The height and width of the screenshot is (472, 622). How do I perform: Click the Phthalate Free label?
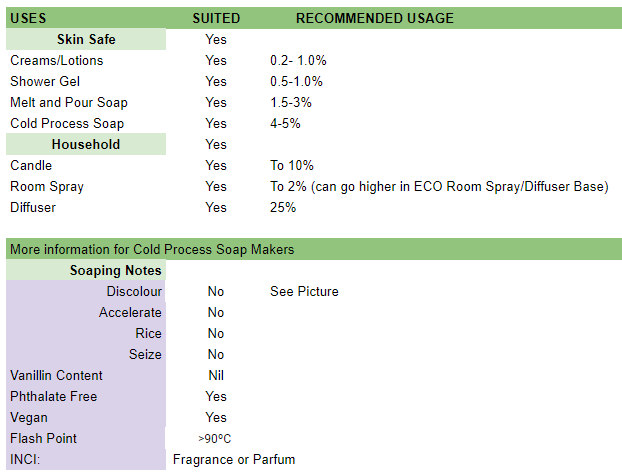54,396
